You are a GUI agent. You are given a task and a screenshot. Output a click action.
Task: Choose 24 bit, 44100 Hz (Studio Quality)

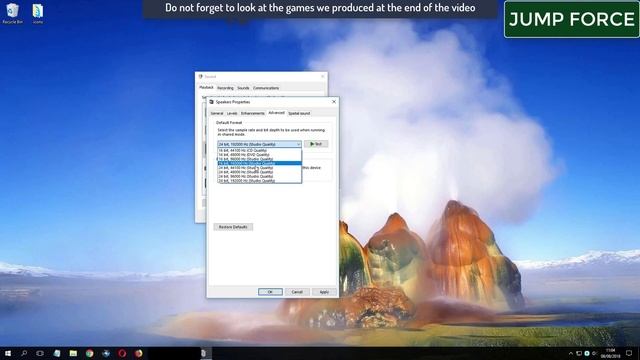coord(260,168)
